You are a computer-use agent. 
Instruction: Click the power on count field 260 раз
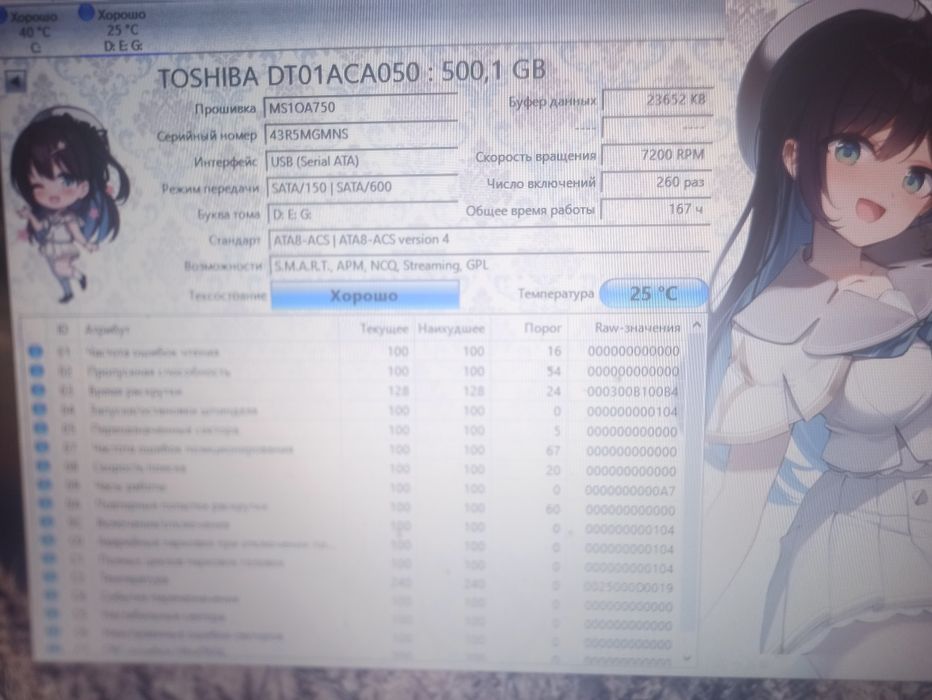coord(656,182)
